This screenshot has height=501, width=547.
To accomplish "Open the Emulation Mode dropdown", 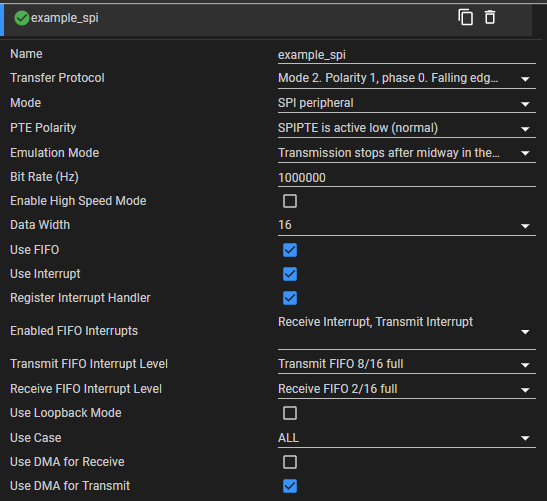I will [x=407, y=153].
